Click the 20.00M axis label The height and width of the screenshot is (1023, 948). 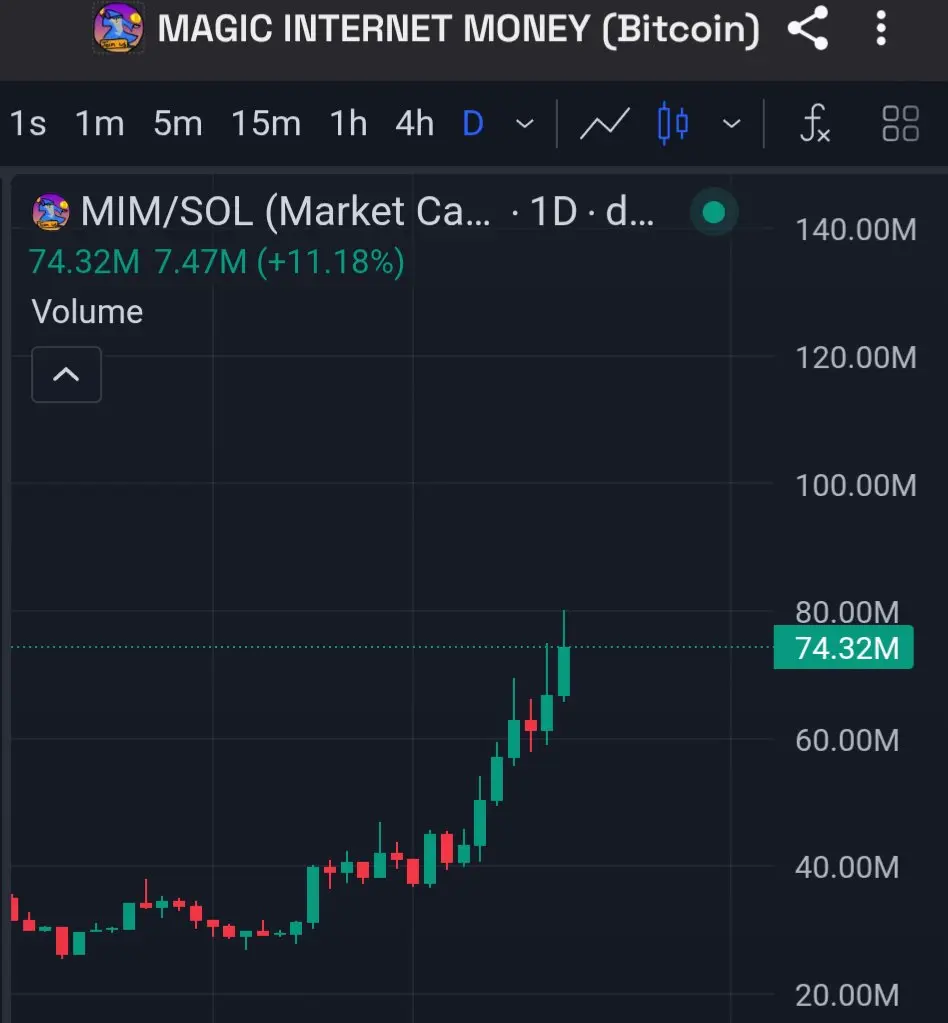(x=847, y=995)
